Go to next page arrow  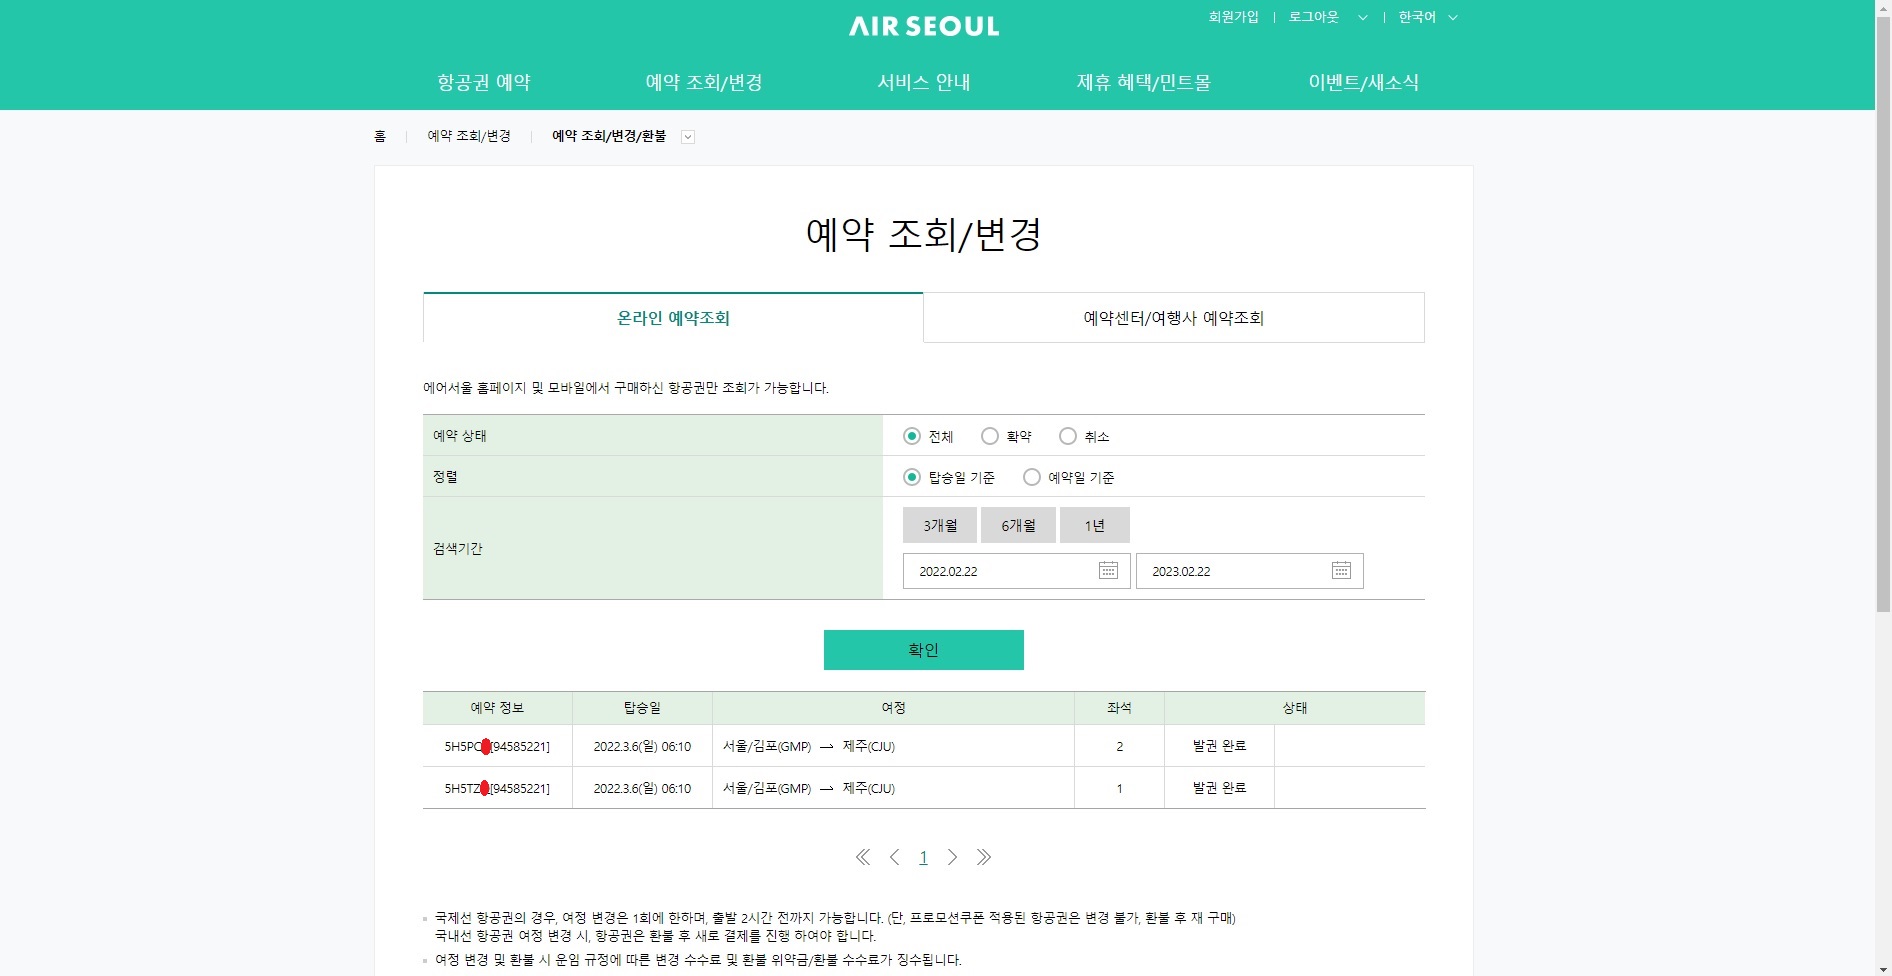point(952,857)
